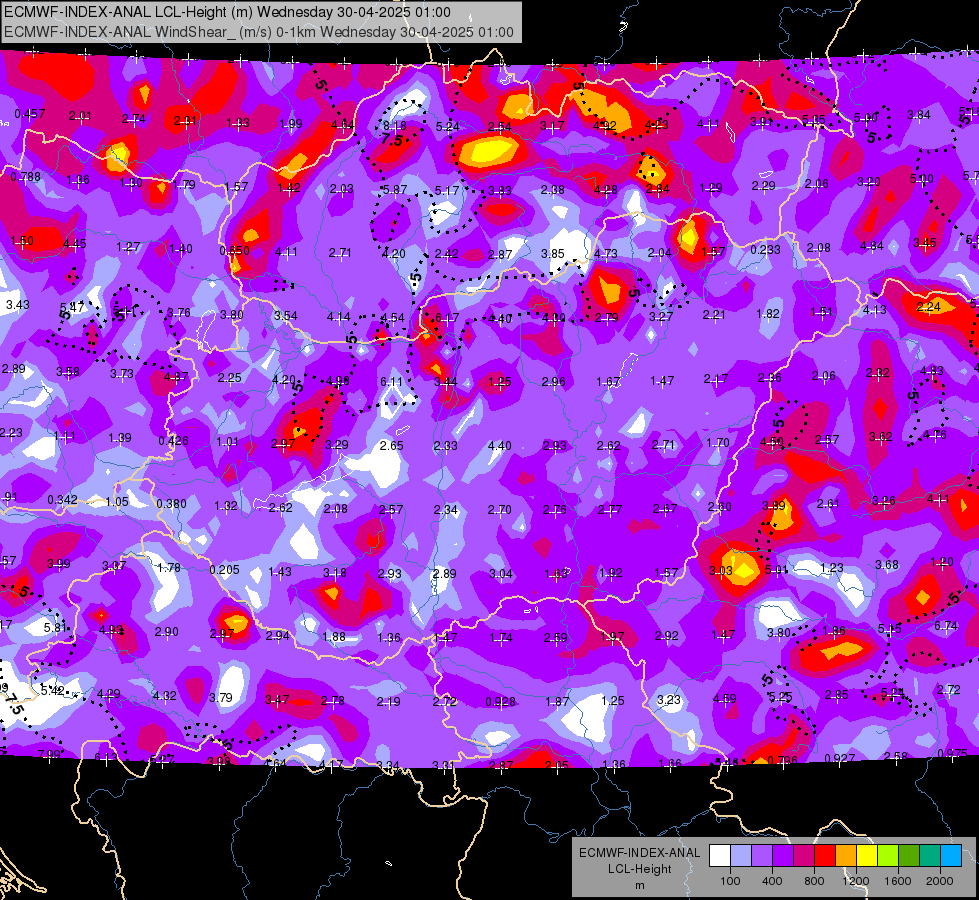Screen dimensions: 979x900
Task: Click the grid value 6.17
Action: point(447,318)
